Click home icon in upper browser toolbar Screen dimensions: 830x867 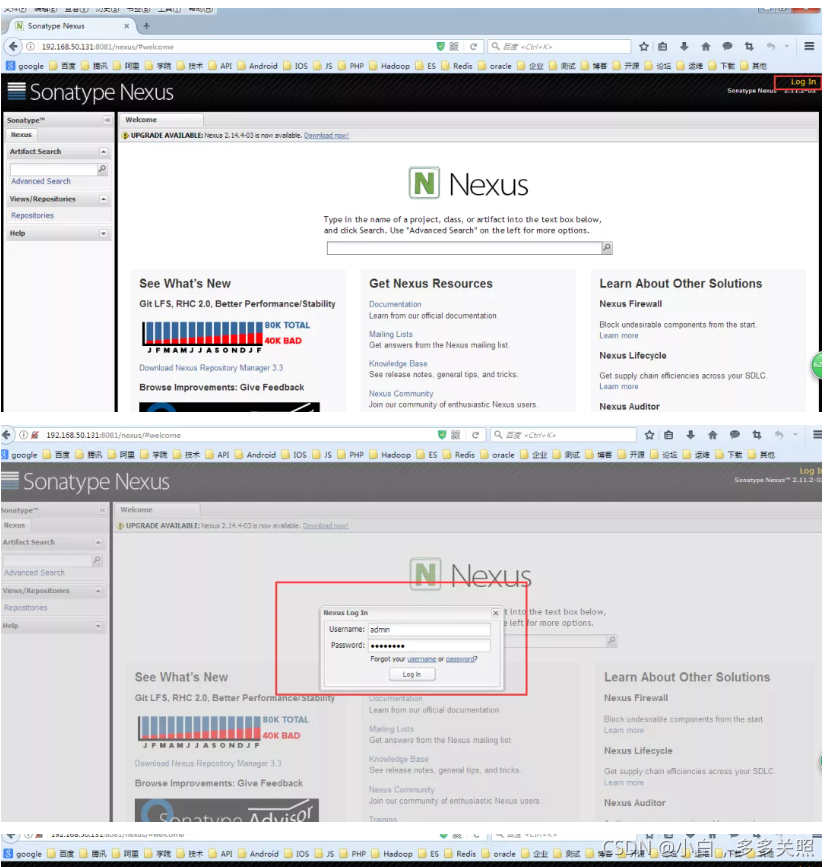click(x=706, y=47)
